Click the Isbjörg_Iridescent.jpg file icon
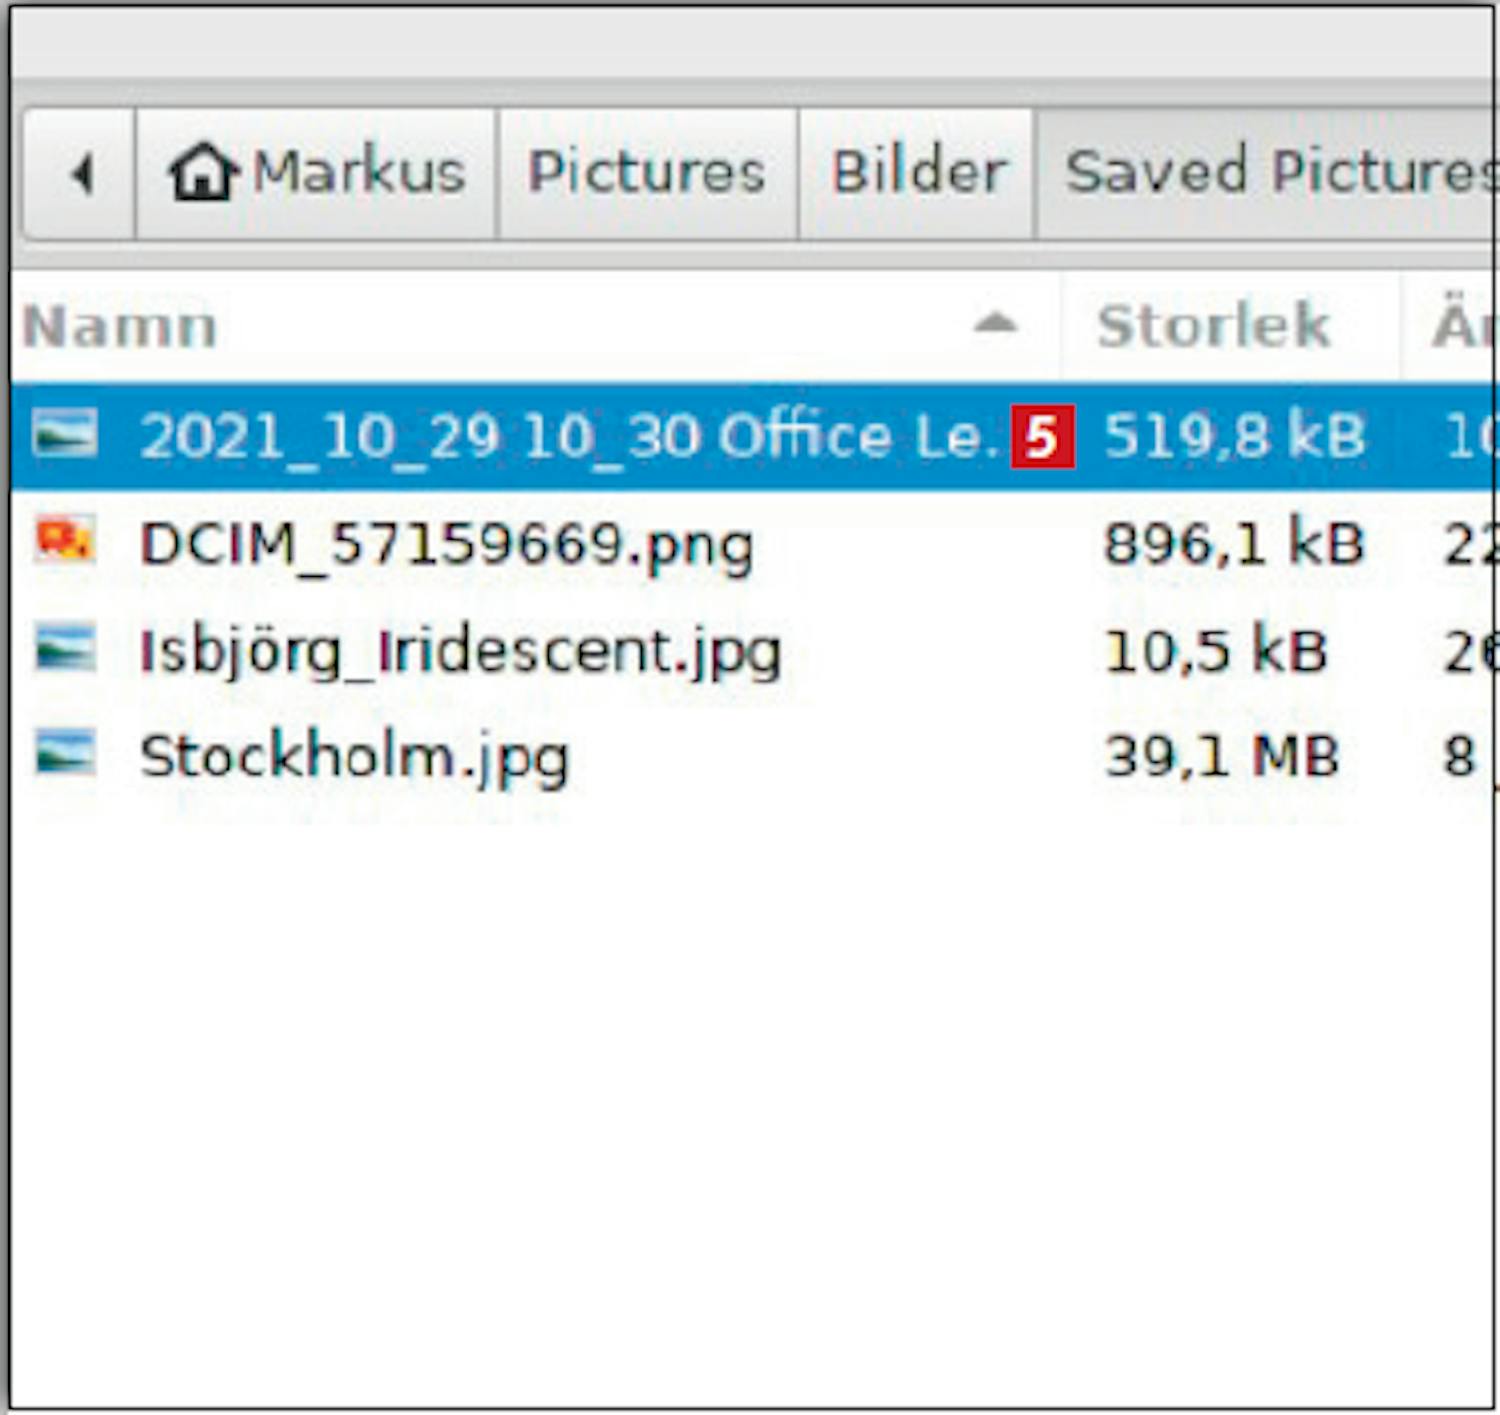 (x=66, y=648)
